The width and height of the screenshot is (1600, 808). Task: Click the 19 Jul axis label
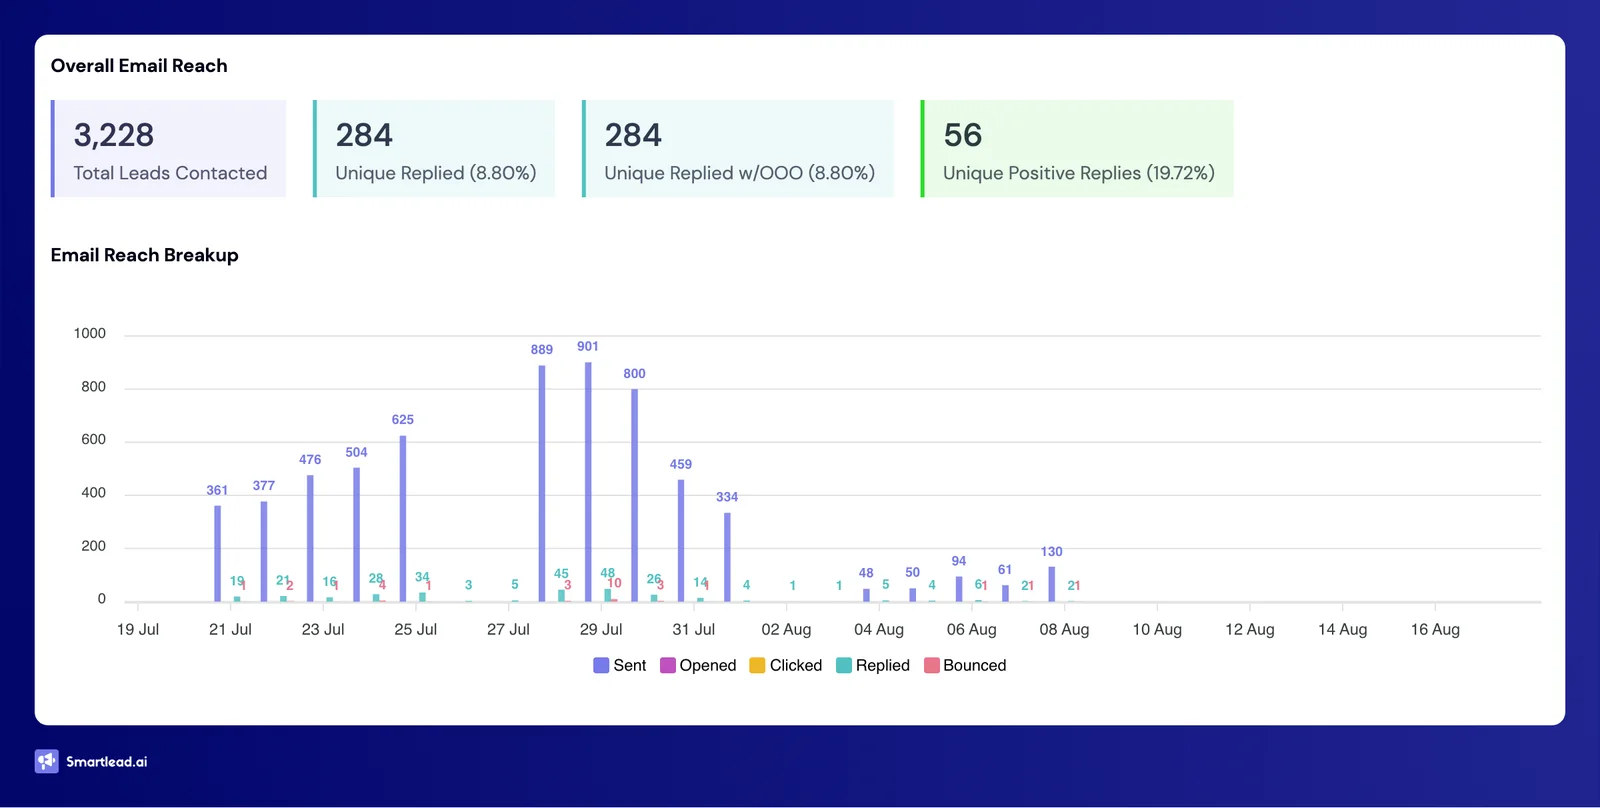tap(138, 629)
